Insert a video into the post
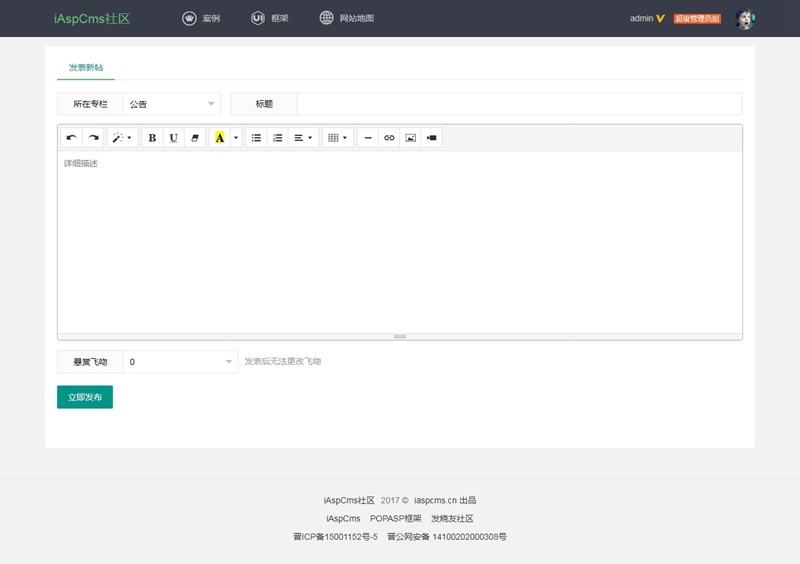The image size is (800, 564). pos(432,138)
